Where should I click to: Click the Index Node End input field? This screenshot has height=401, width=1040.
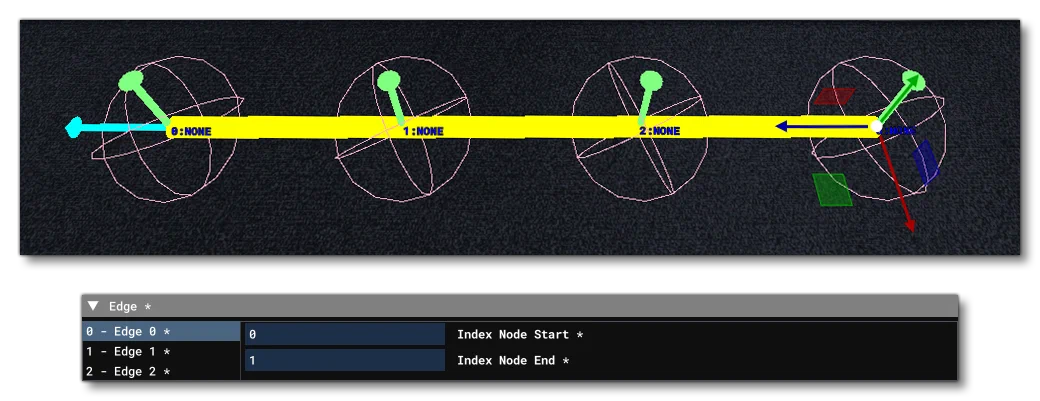tap(345, 361)
